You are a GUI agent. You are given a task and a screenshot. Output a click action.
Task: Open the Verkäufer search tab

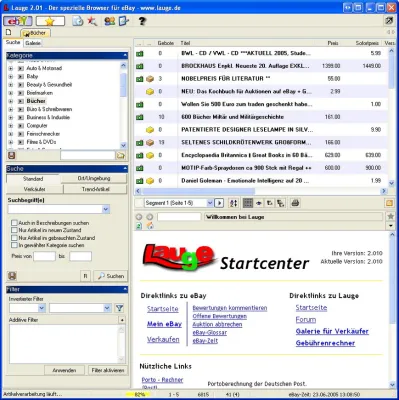[x=35, y=189]
